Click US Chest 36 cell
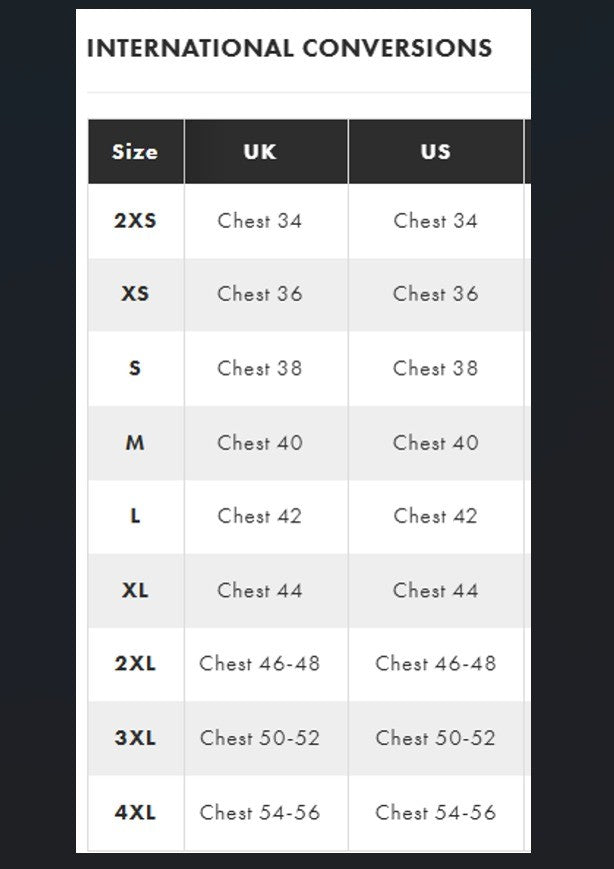This screenshot has height=869, width=614. pyautogui.click(x=436, y=294)
